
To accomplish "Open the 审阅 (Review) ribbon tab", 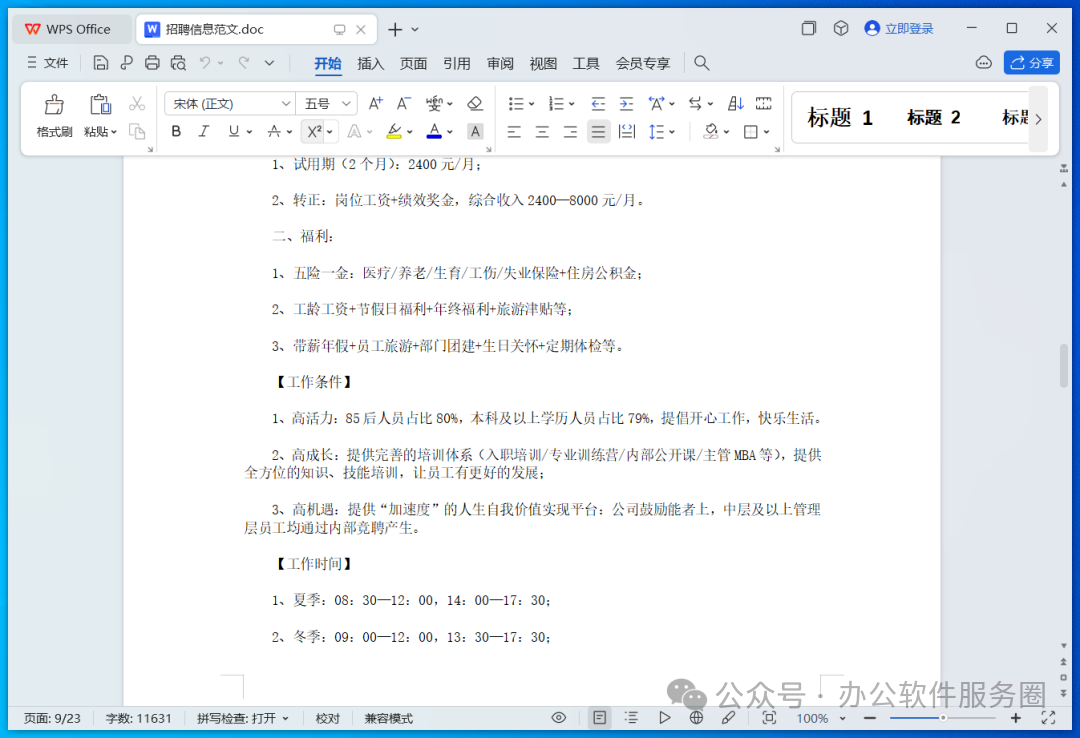I will pyautogui.click(x=500, y=63).
